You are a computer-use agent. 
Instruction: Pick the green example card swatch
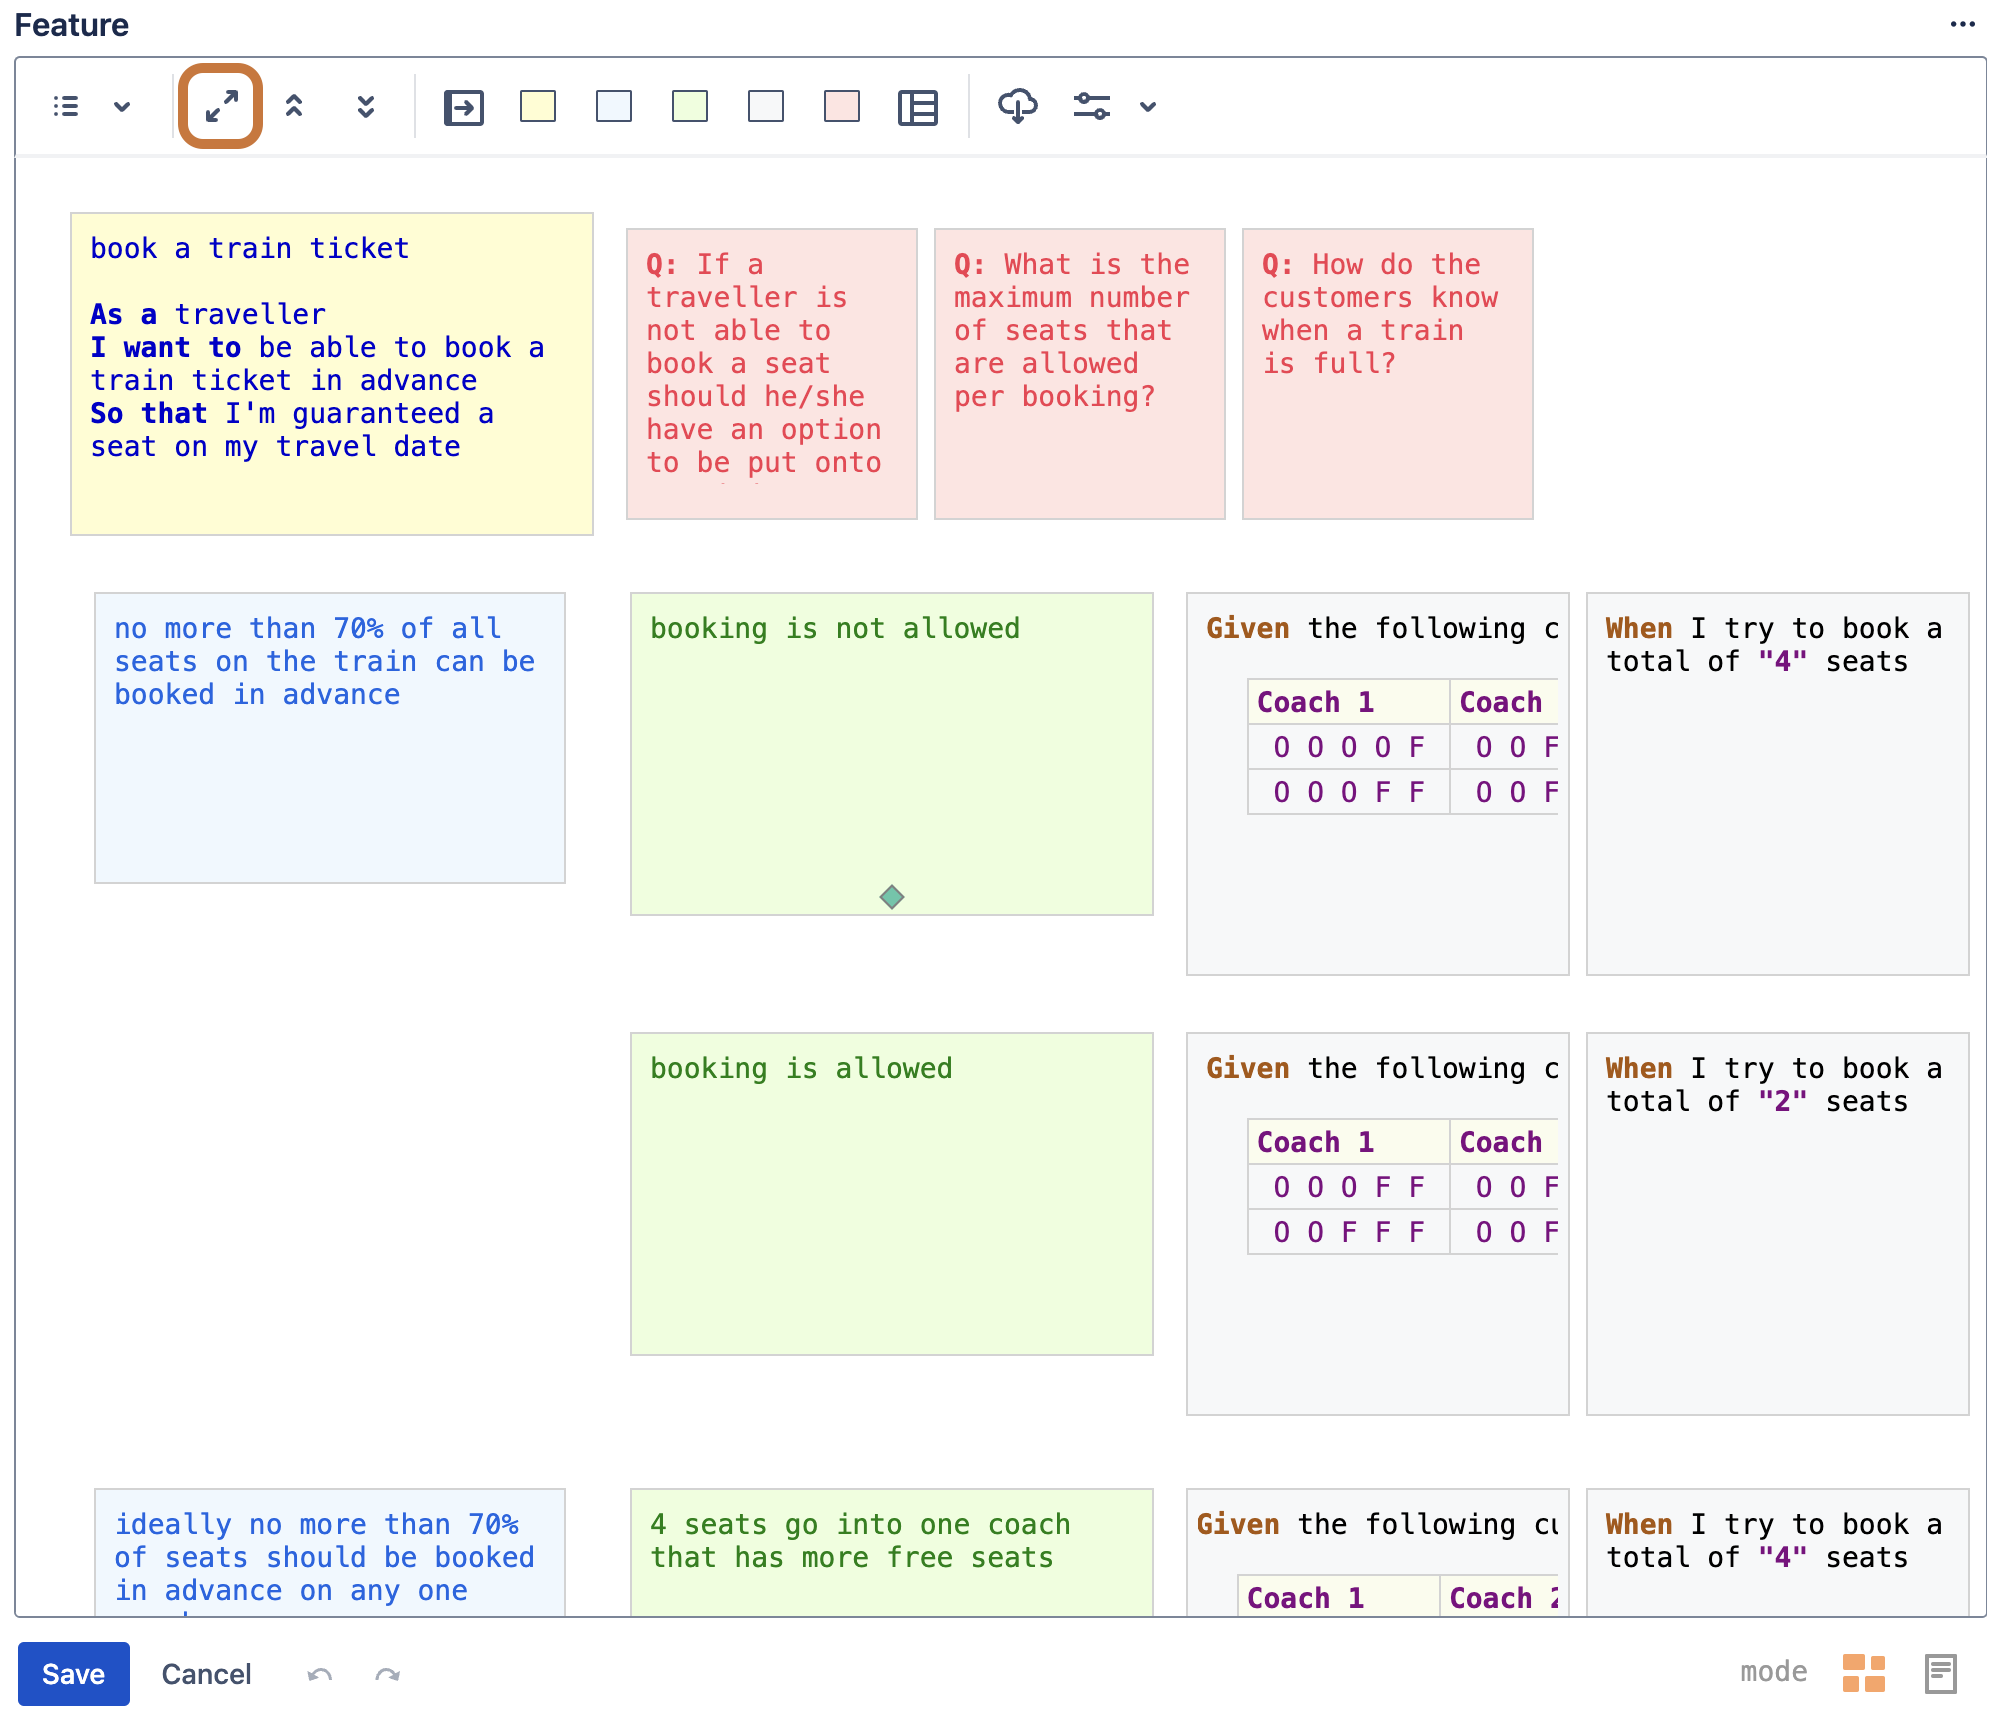[x=690, y=106]
